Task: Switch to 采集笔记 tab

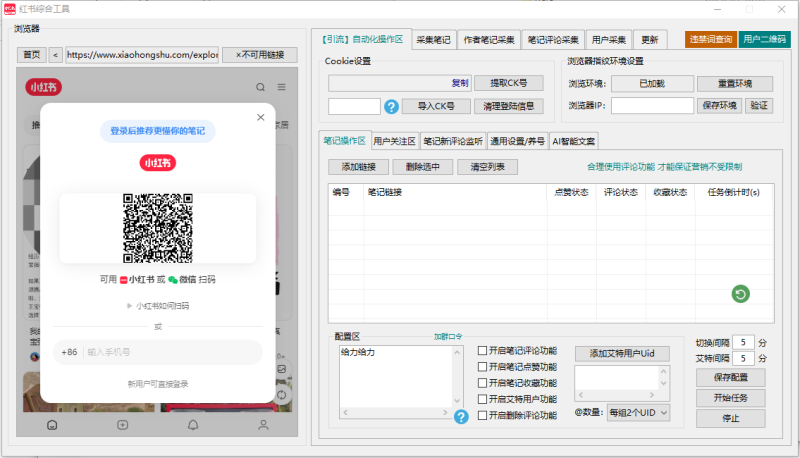Action: tap(433, 40)
